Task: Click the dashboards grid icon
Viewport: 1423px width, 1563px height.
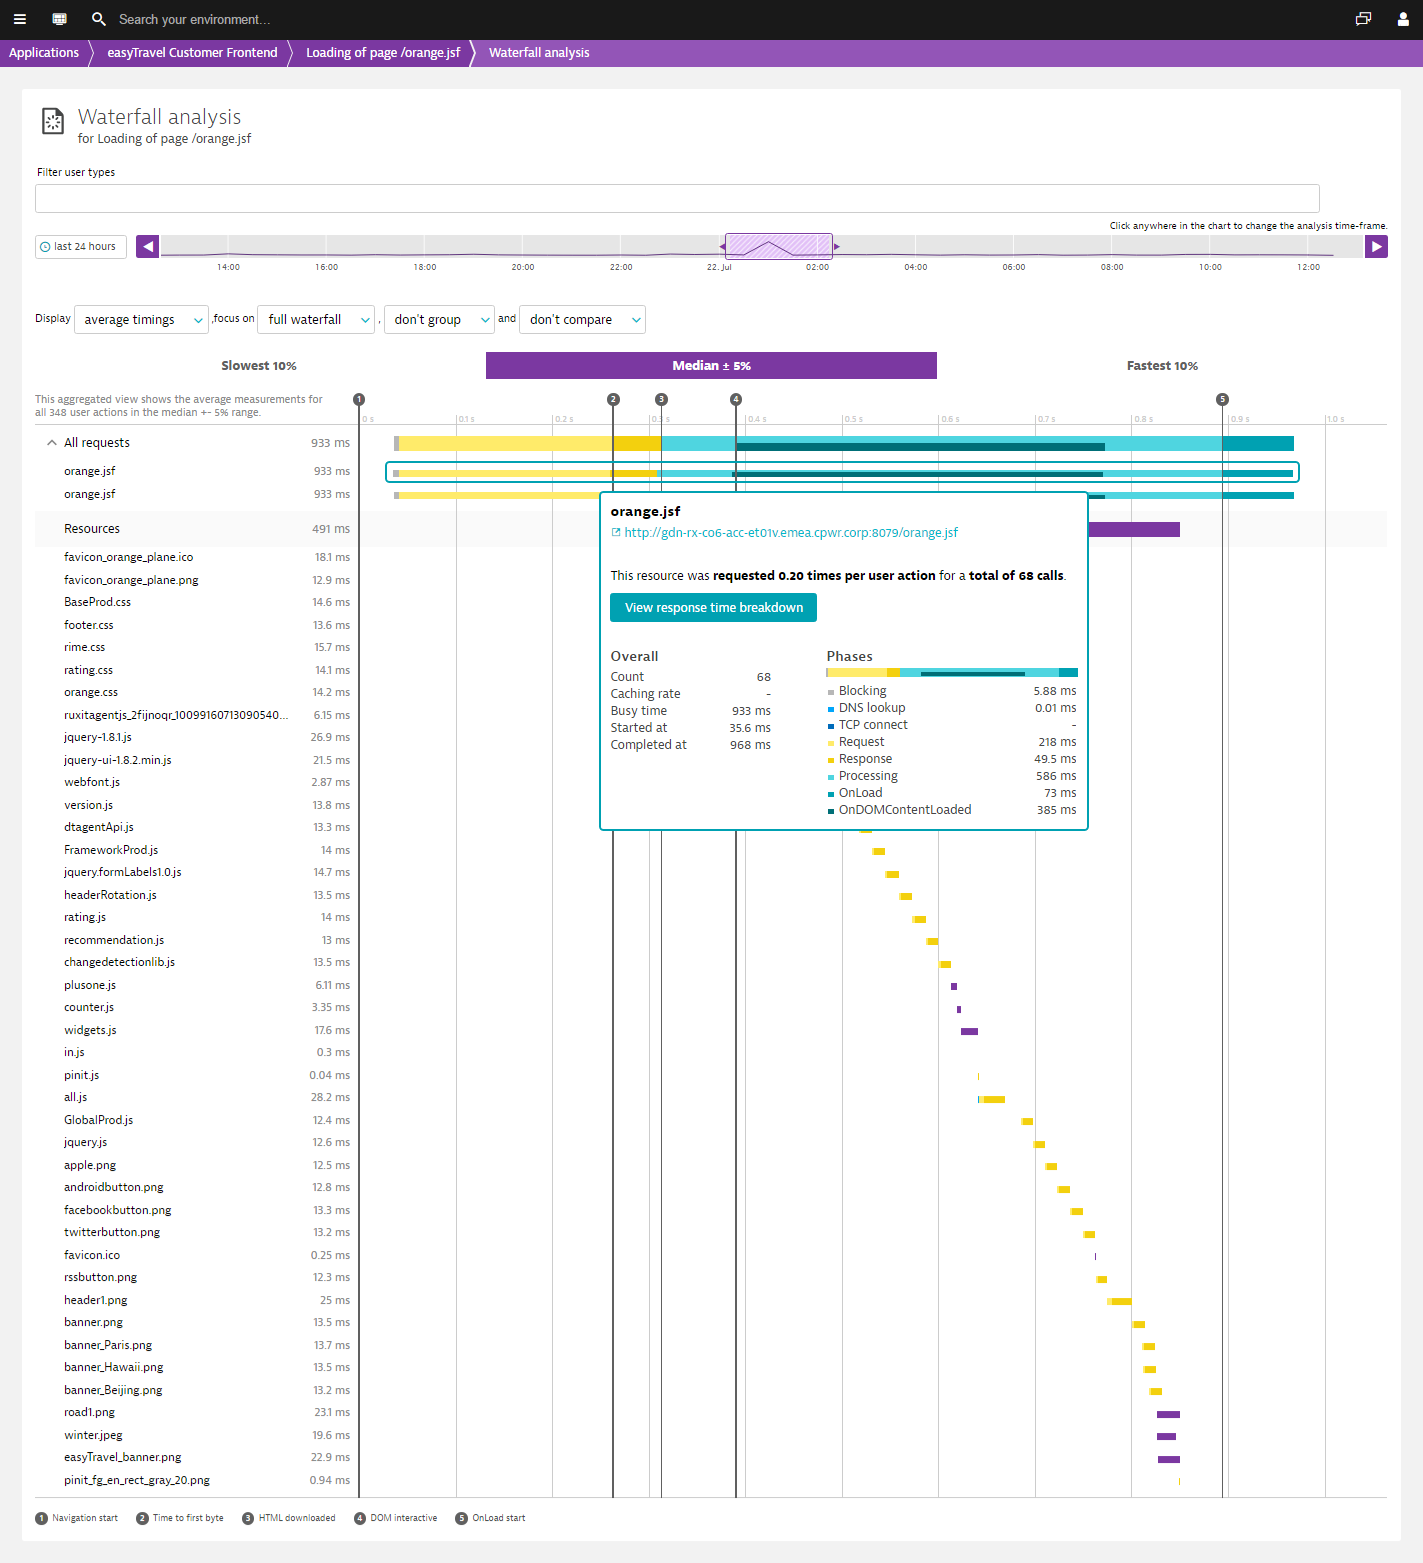Action: coord(59,19)
